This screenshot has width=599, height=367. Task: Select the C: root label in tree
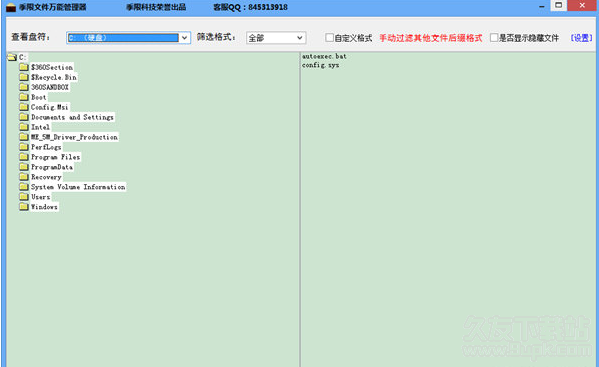(x=23, y=57)
